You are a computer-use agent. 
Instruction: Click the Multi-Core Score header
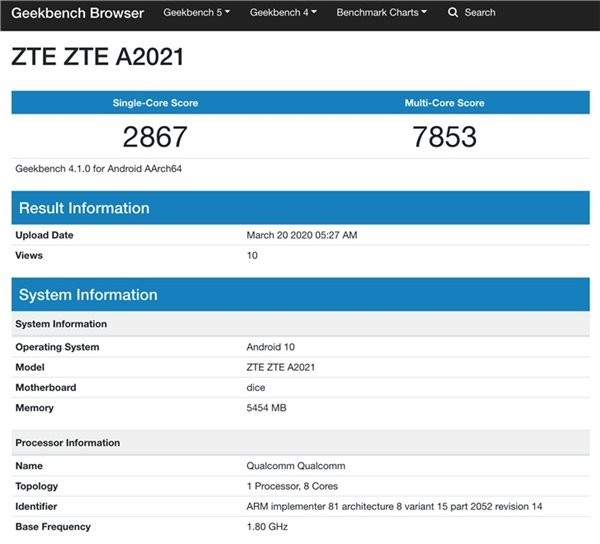pos(444,103)
